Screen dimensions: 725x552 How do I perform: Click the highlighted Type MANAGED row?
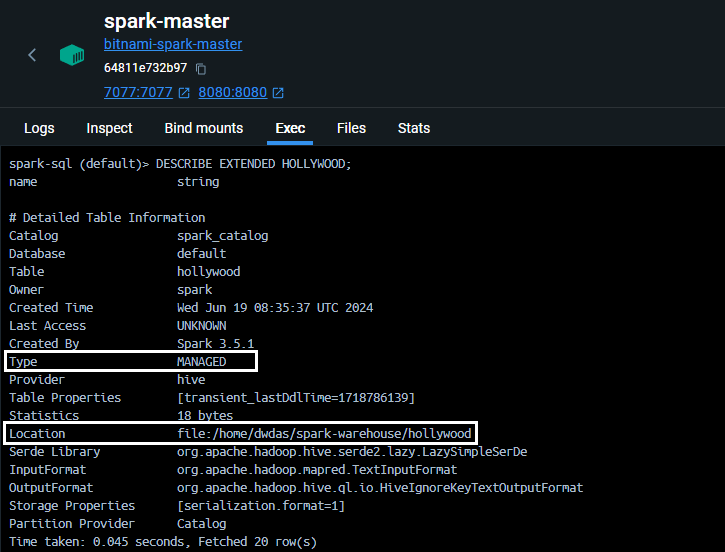131,362
